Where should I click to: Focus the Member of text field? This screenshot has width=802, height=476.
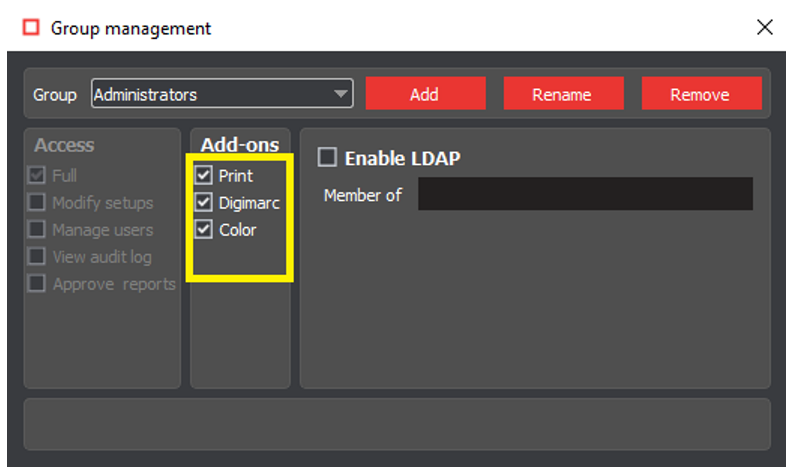coord(585,194)
